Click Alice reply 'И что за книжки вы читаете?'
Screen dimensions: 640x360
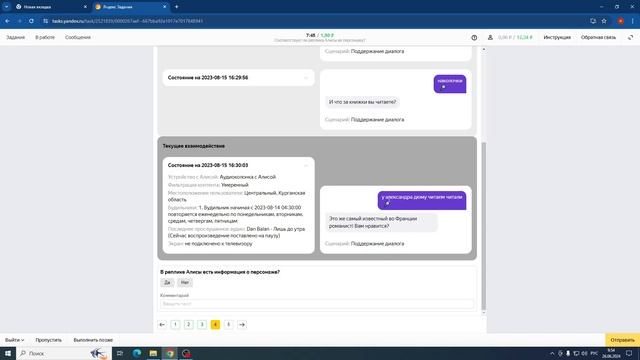click(362, 102)
